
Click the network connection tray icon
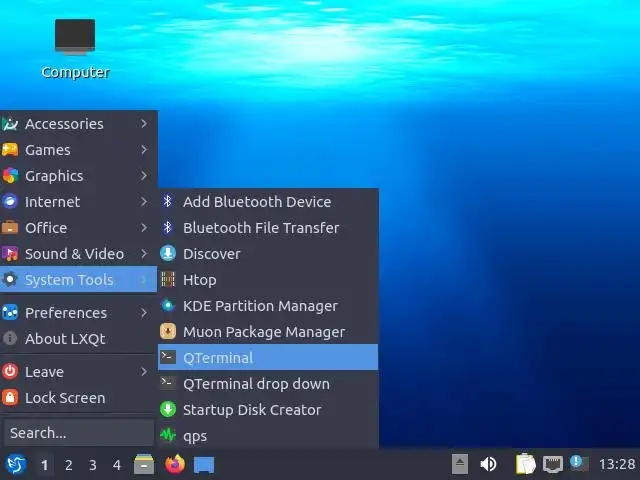[553, 464]
